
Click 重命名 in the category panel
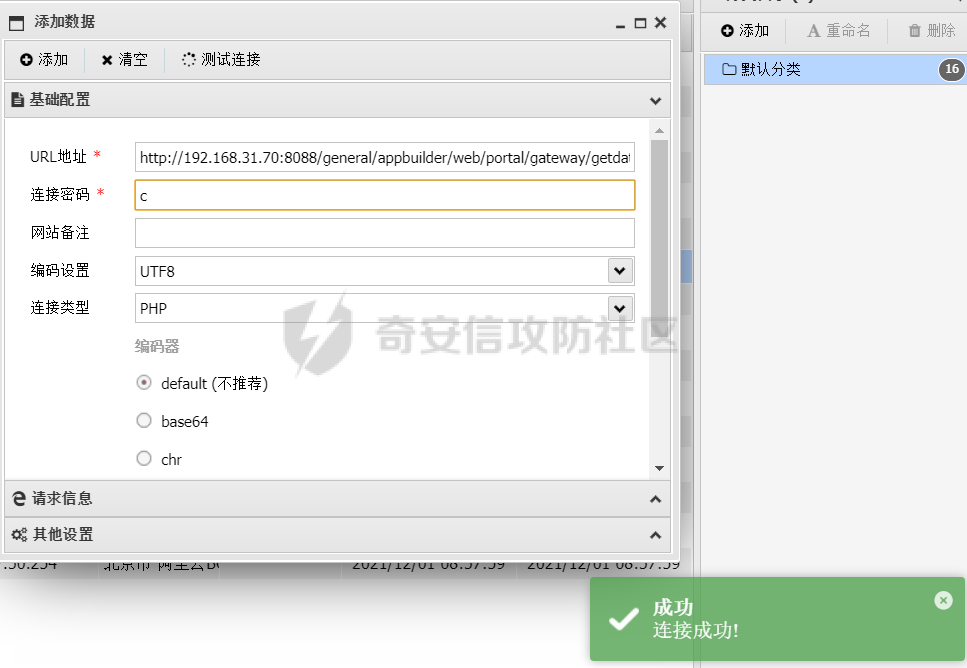pos(839,30)
